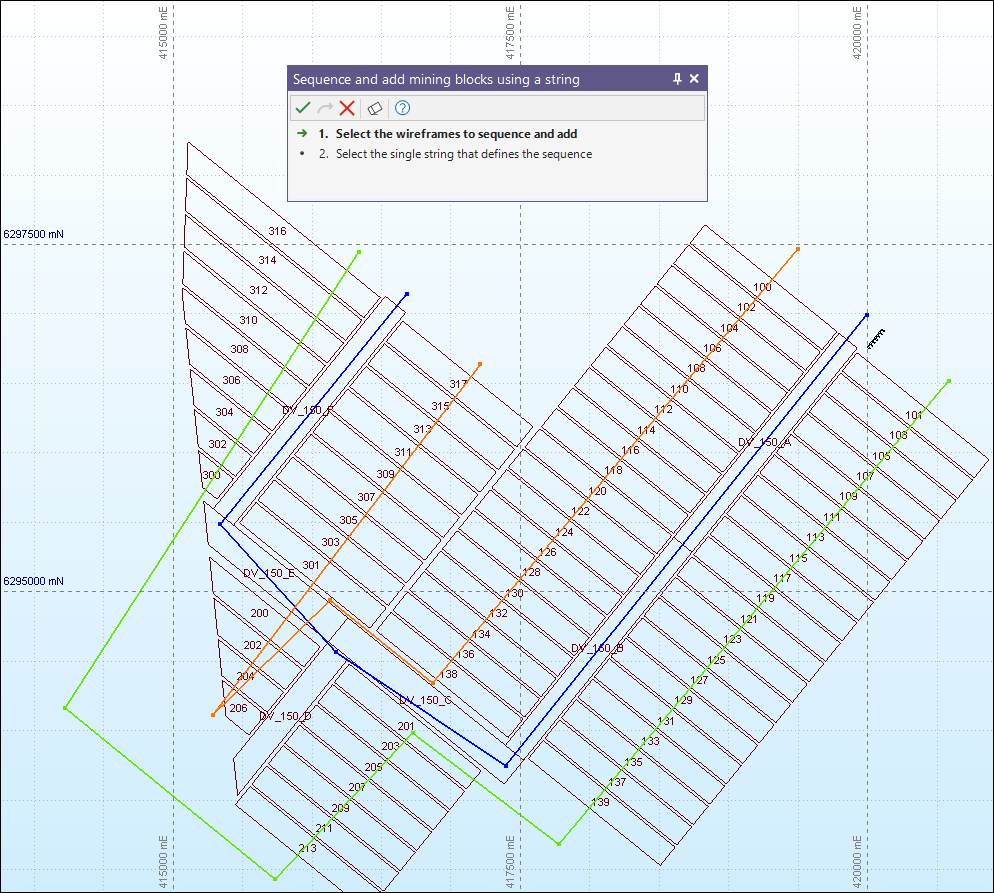
Task: Pin the sequence dialog panel
Action: pos(677,79)
